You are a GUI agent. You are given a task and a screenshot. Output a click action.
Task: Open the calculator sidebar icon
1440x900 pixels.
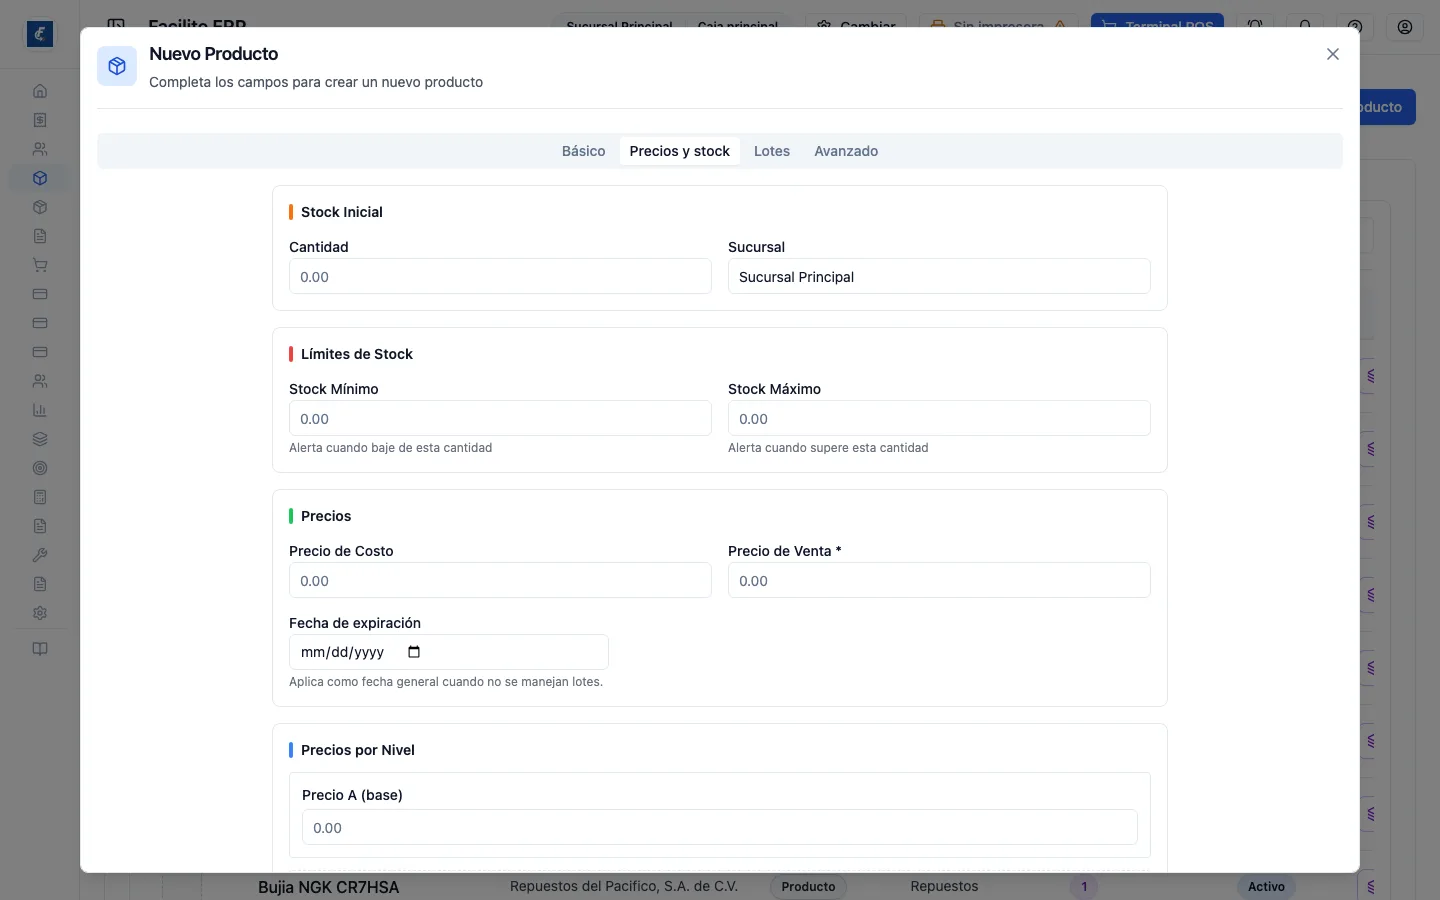click(40, 497)
